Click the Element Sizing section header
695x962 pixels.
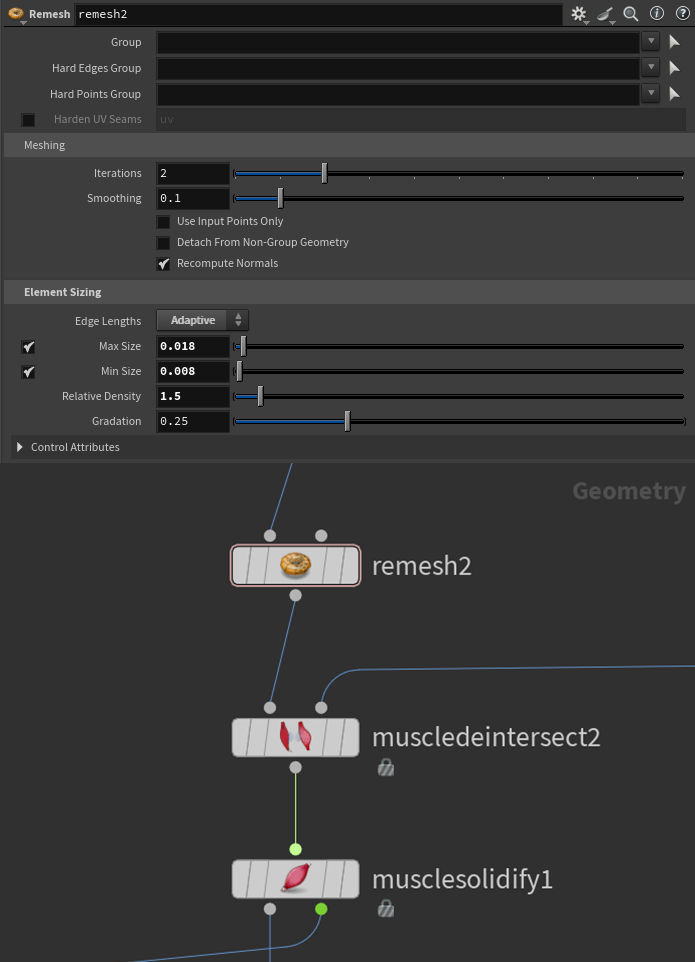click(62, 292)
